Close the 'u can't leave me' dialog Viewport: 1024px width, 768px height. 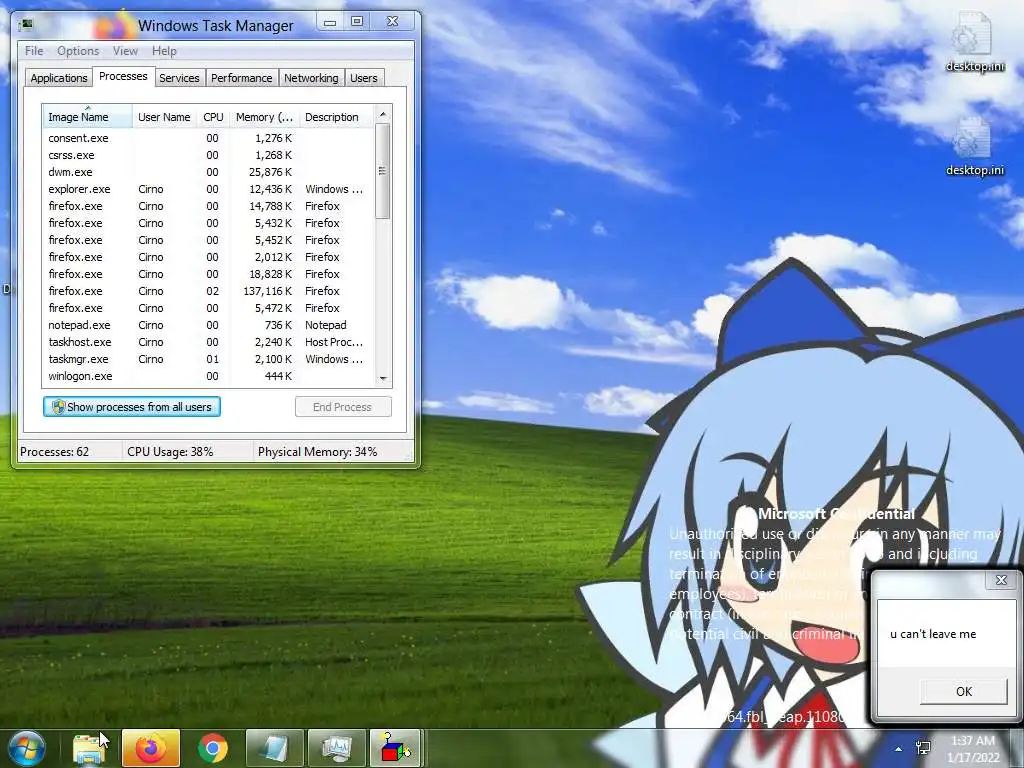[x=1001, y=580]
